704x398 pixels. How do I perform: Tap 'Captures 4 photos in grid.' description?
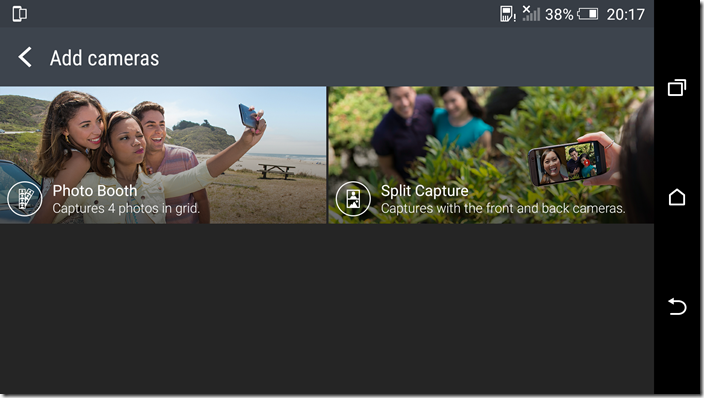click(126, 208)
